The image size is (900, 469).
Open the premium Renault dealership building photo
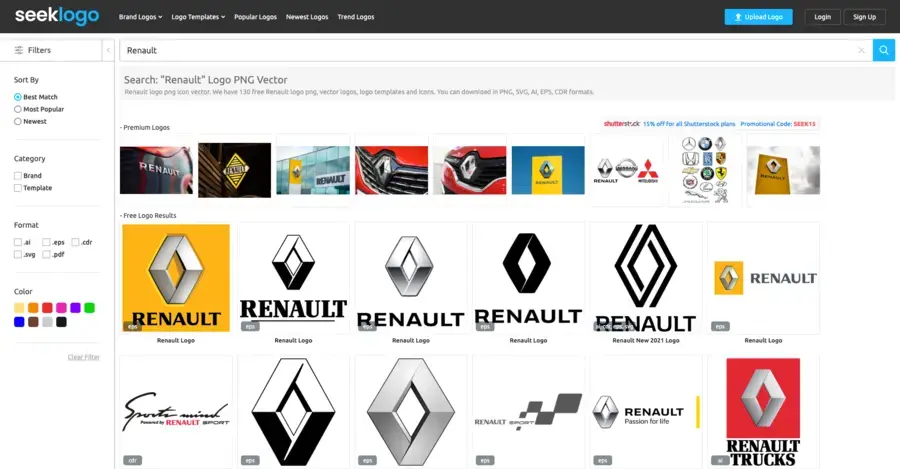(313, 170)
